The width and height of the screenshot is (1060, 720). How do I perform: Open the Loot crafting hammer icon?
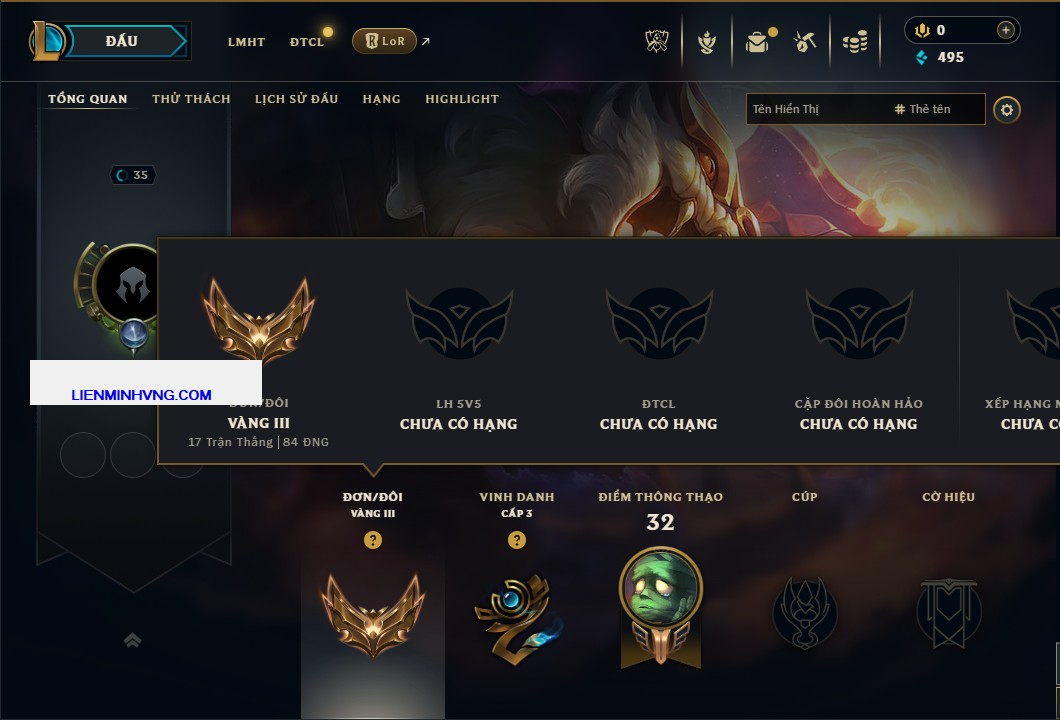click(x=805, y=43)
